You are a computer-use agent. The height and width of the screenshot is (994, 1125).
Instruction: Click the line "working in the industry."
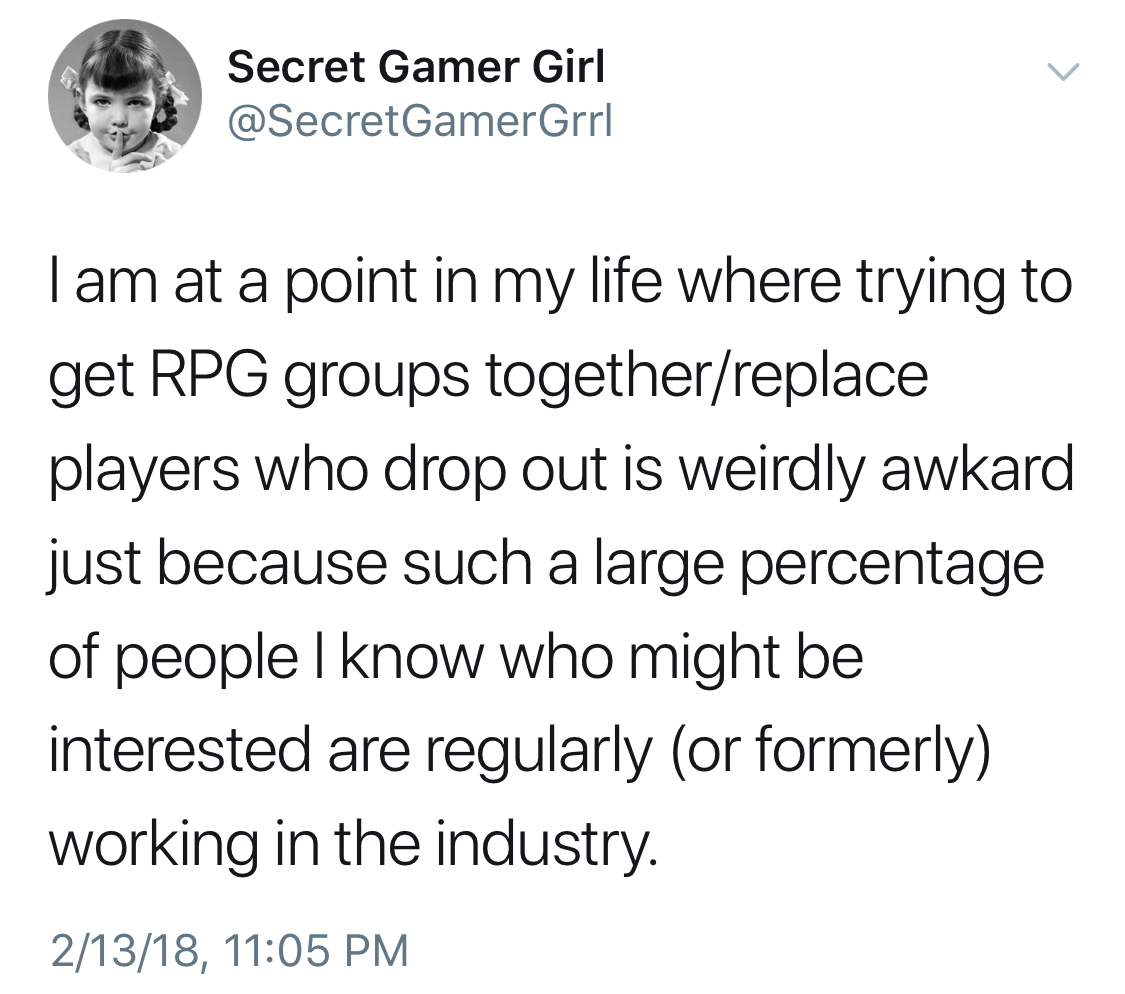pos(353,845)
